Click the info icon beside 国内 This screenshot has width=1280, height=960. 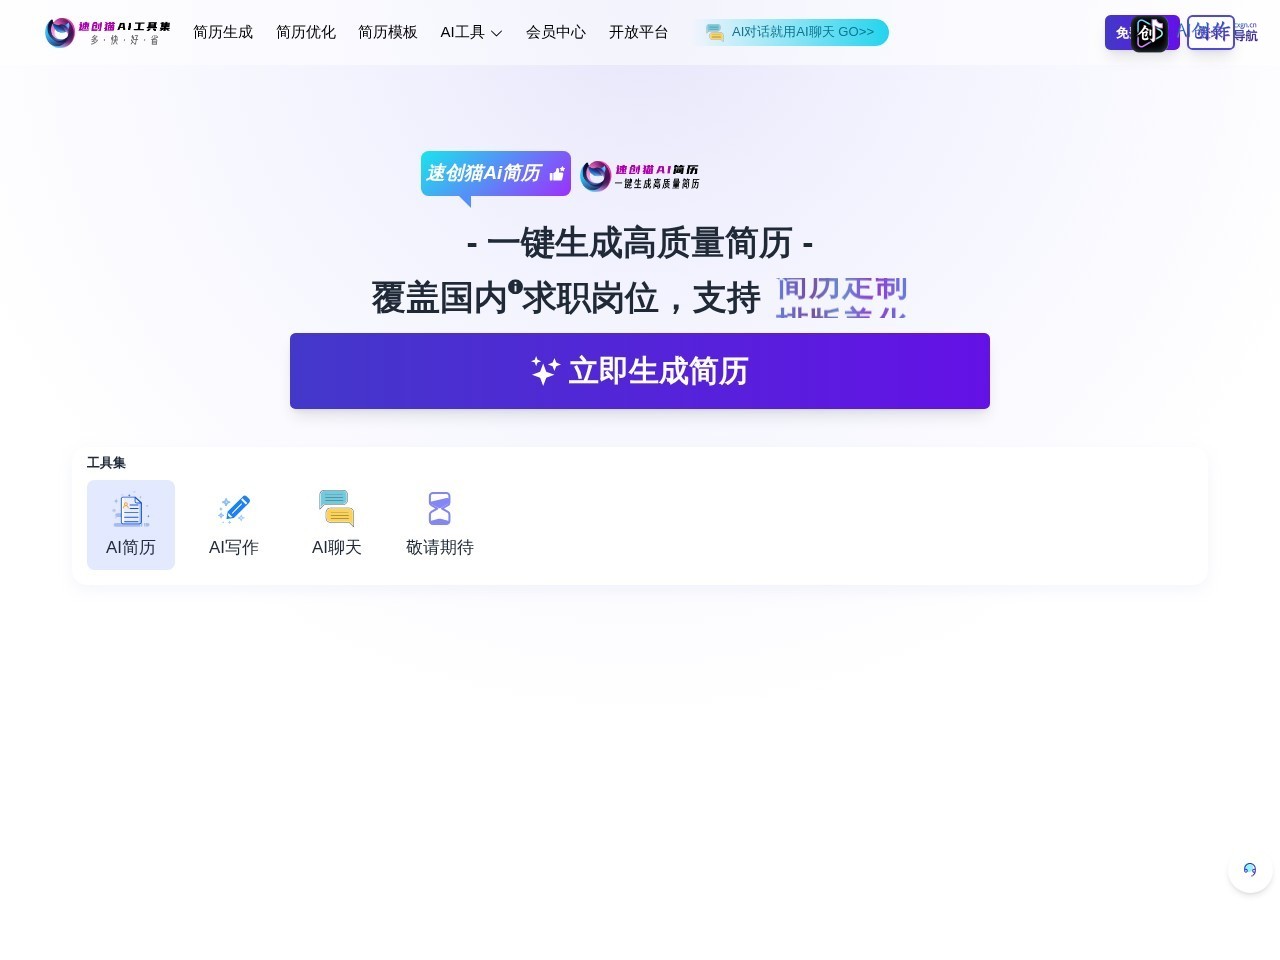(515, 286)
